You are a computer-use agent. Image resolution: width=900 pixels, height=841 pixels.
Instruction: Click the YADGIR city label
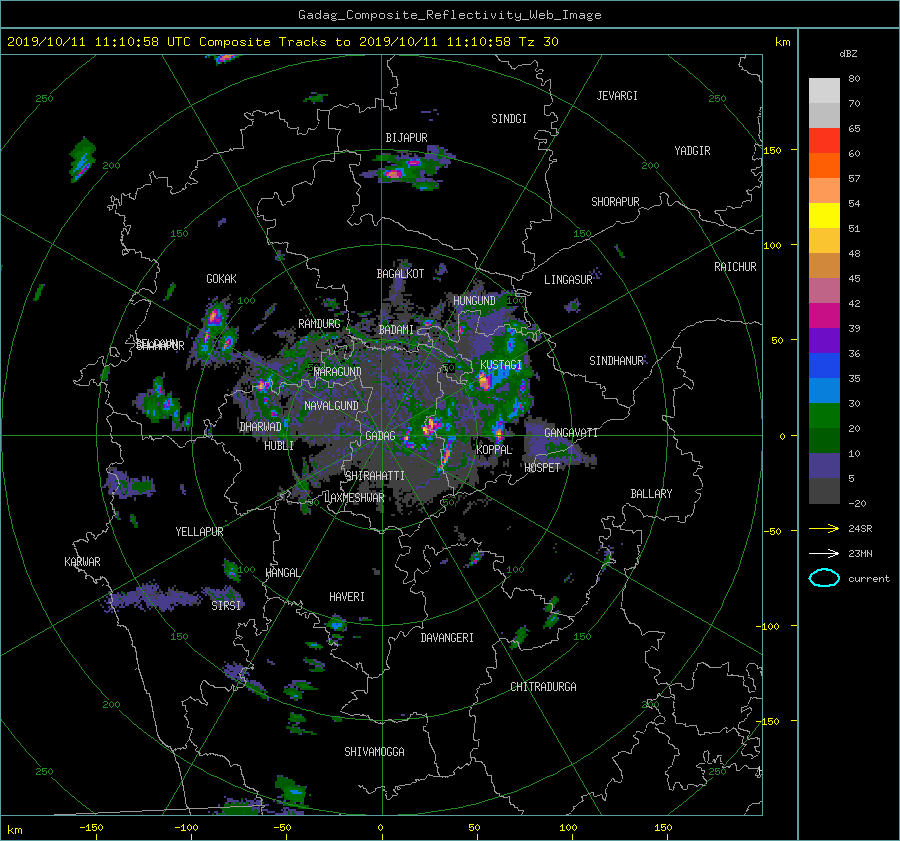692,151
